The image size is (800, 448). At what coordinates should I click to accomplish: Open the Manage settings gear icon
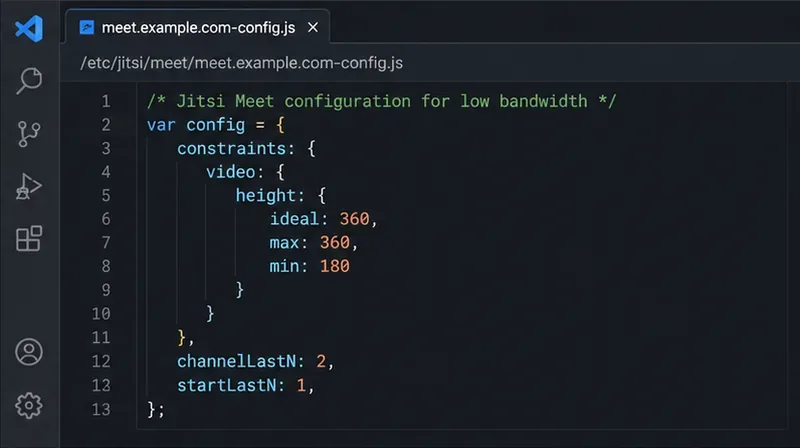[x=29, y=406]
